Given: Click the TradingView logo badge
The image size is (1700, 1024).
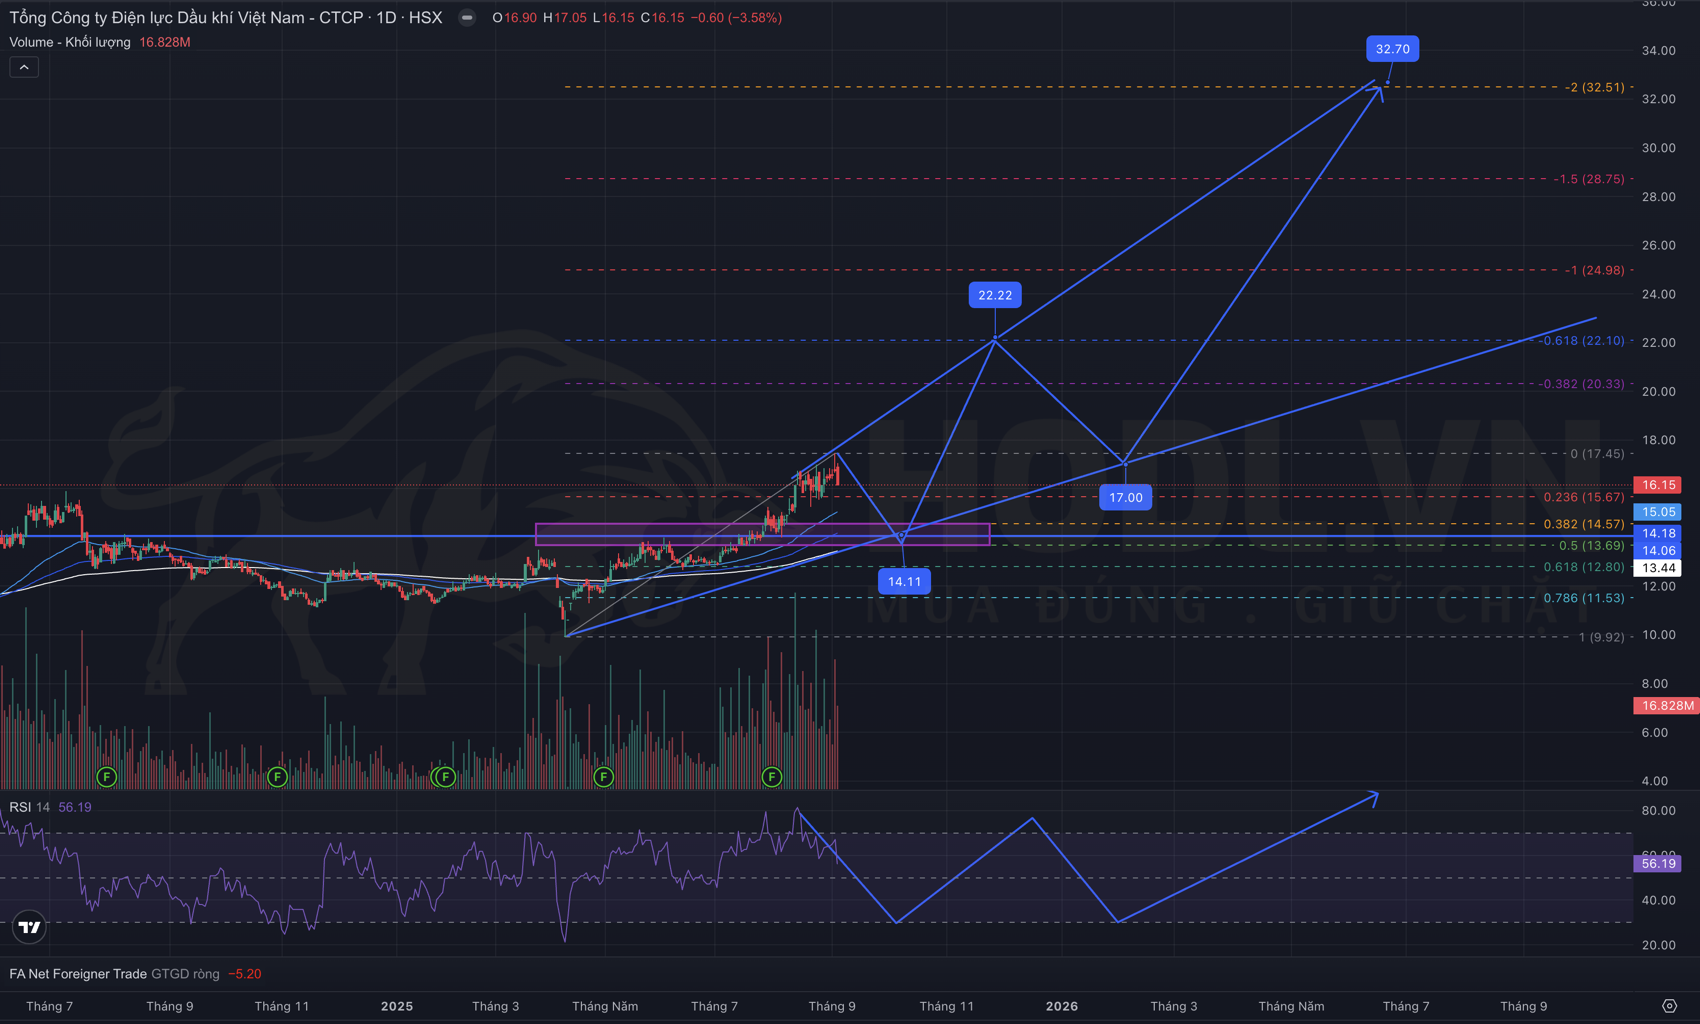Looking at the screenshot, I should [30, 927].
